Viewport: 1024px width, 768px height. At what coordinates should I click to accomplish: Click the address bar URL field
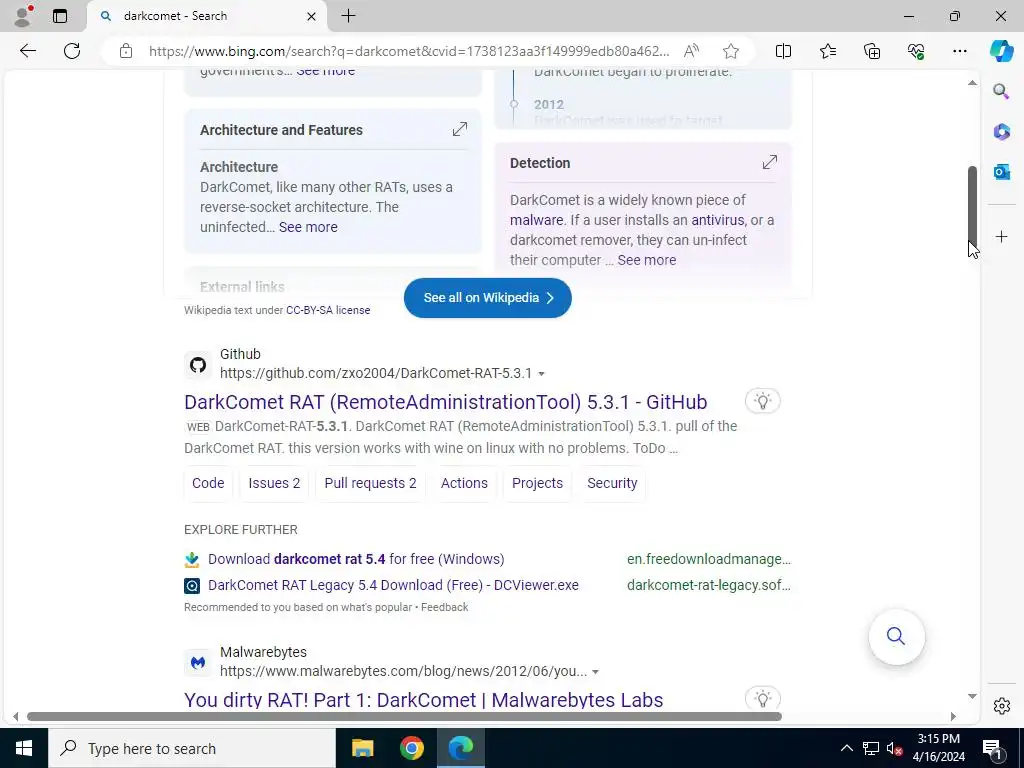coord(409,51)
